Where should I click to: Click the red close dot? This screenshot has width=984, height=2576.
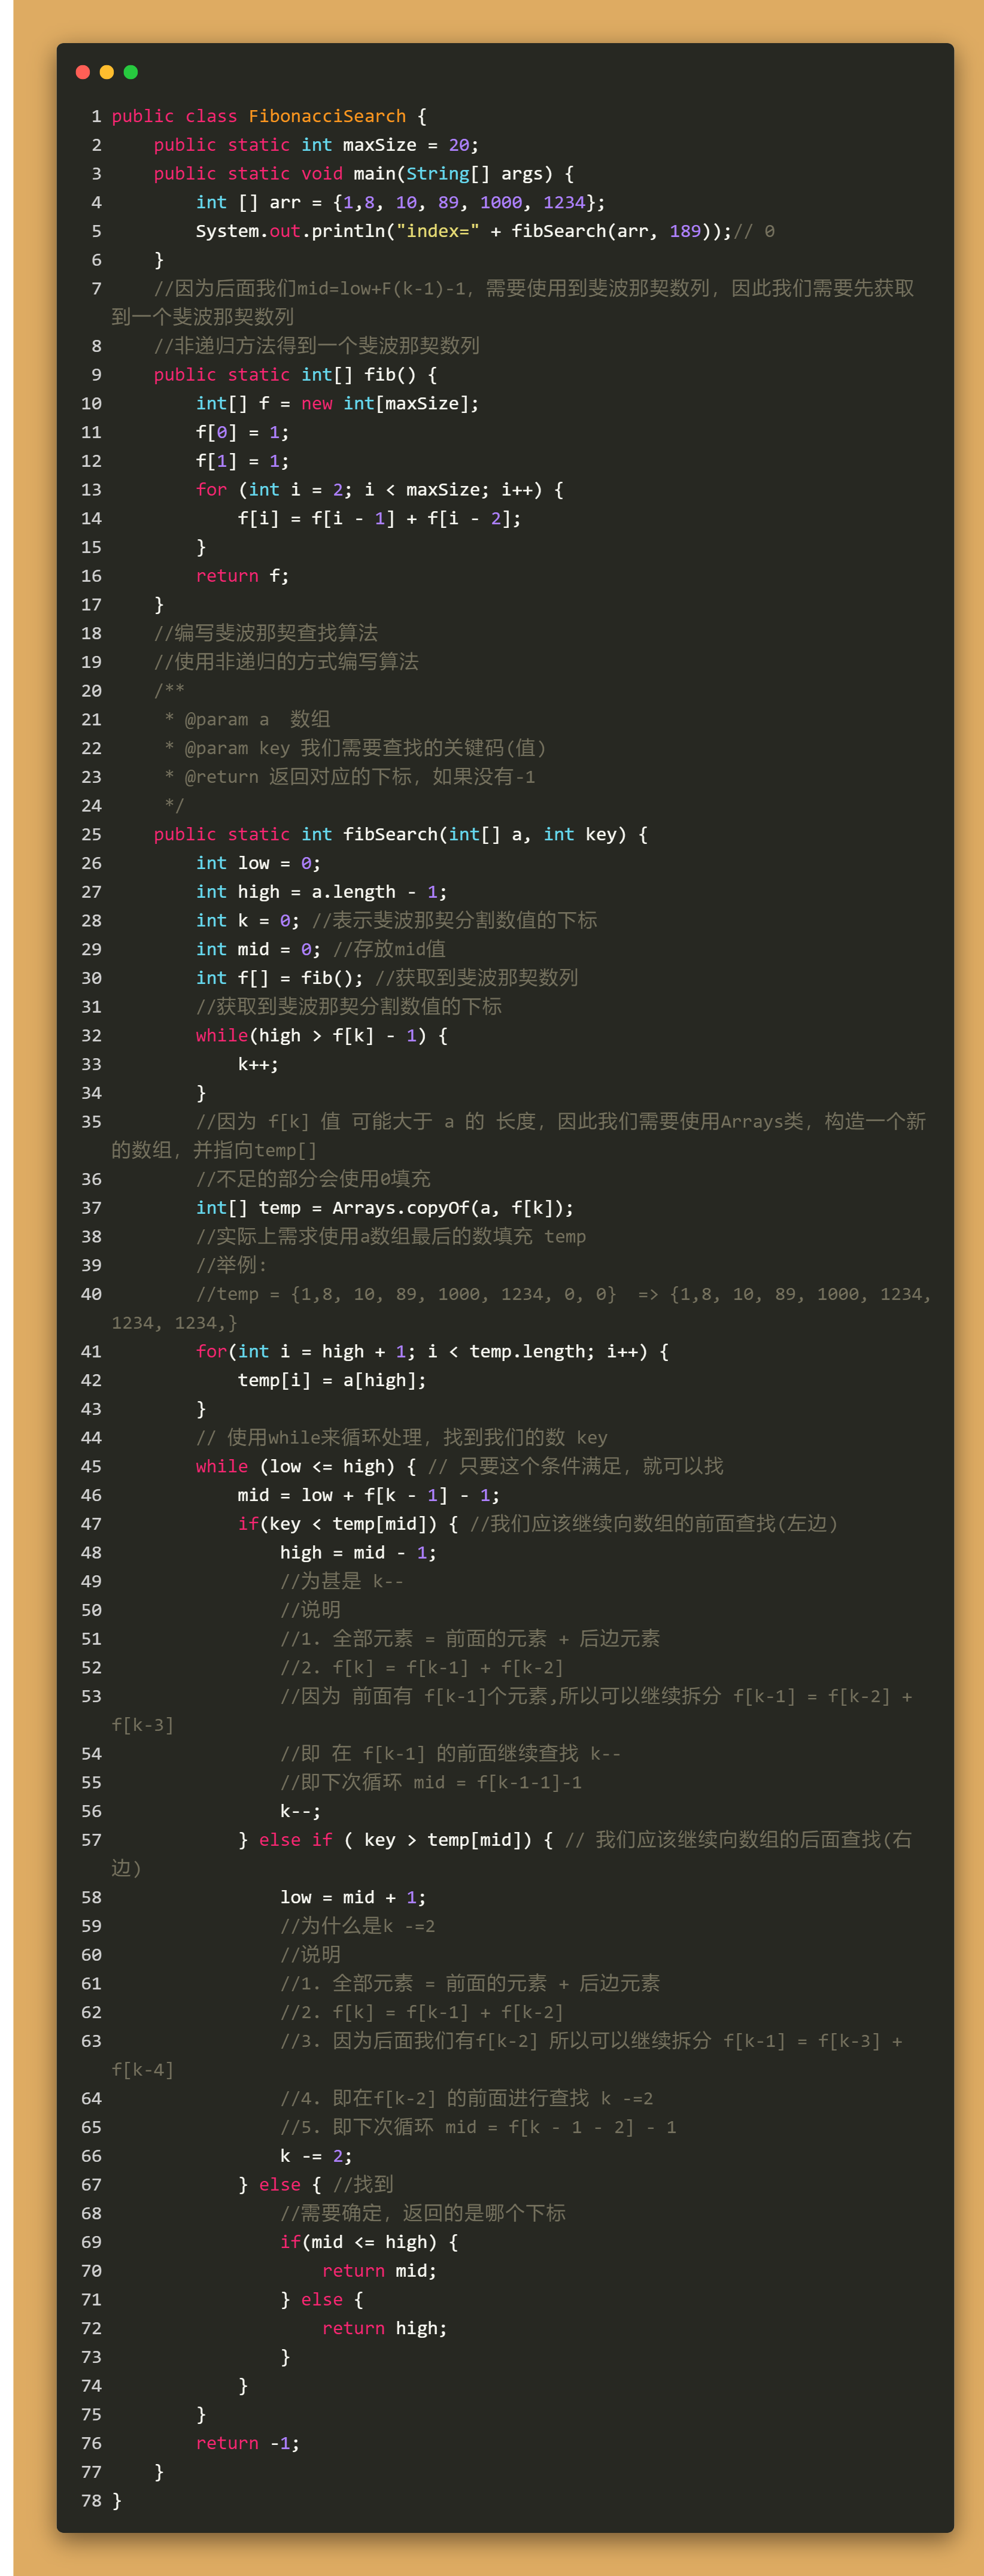coord(83,72)
